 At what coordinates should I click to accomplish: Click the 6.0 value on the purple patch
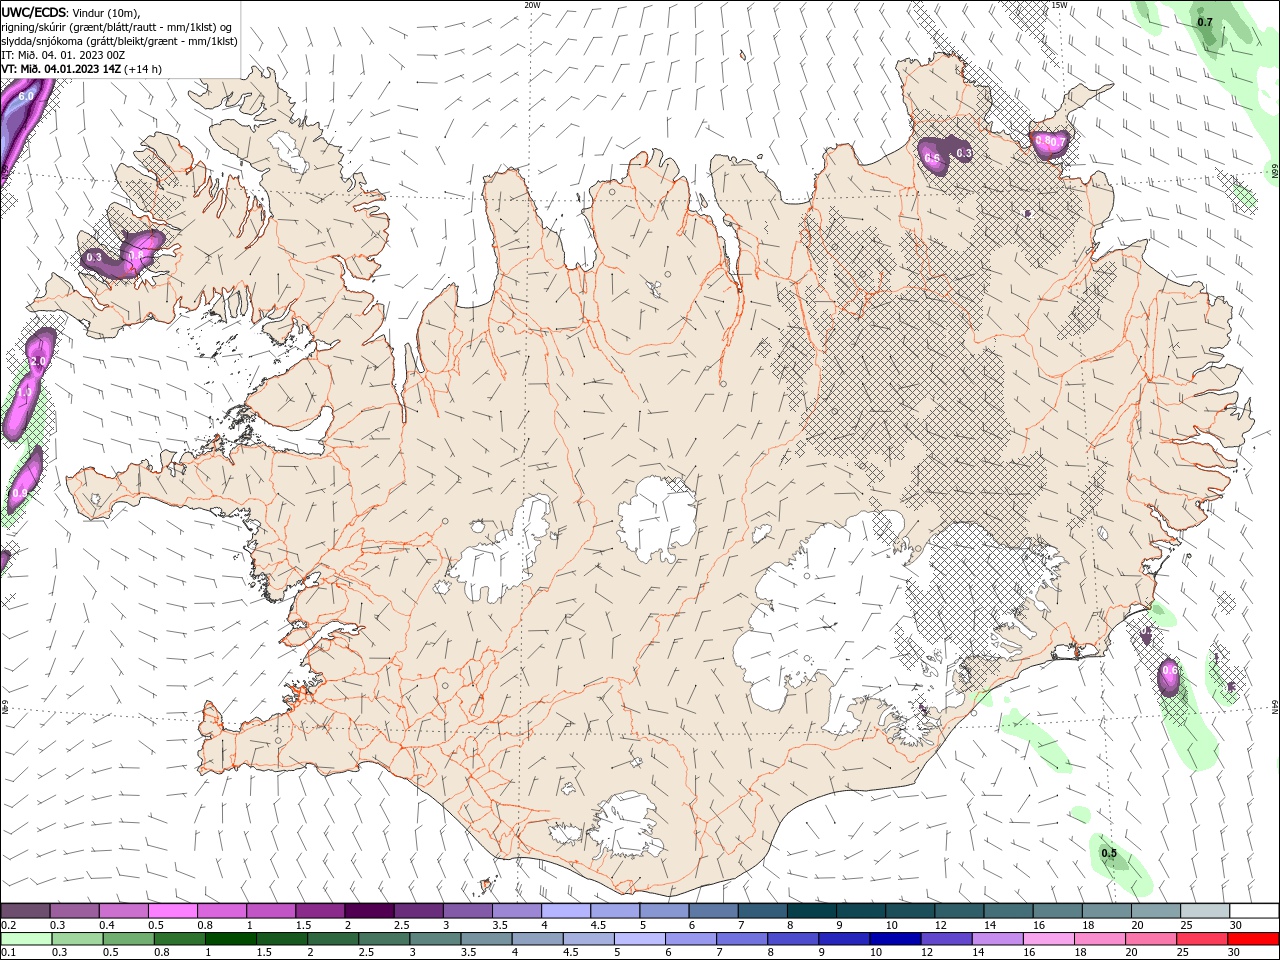click(x=26, y=96)
